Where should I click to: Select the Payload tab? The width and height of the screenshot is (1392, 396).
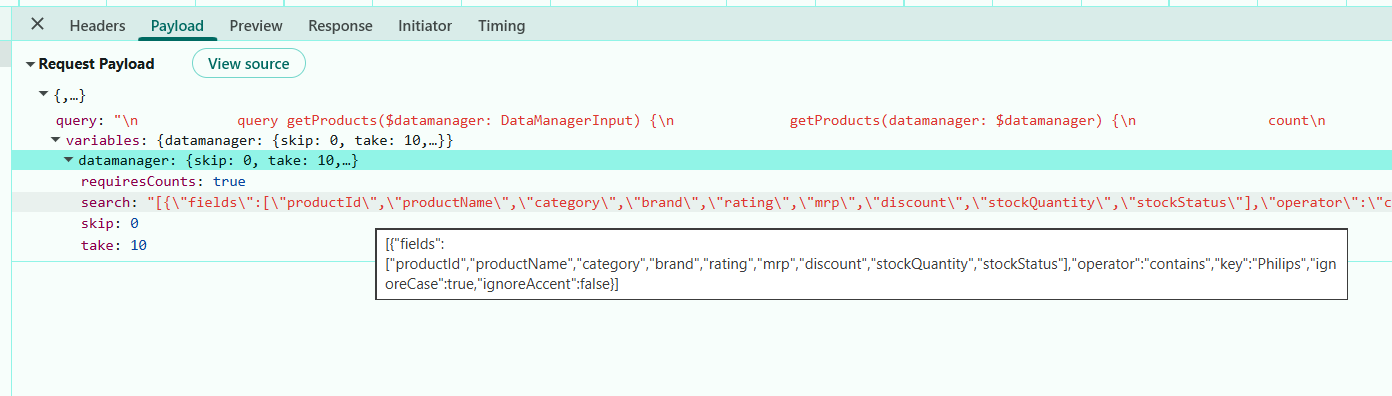[x=177, y=26]
